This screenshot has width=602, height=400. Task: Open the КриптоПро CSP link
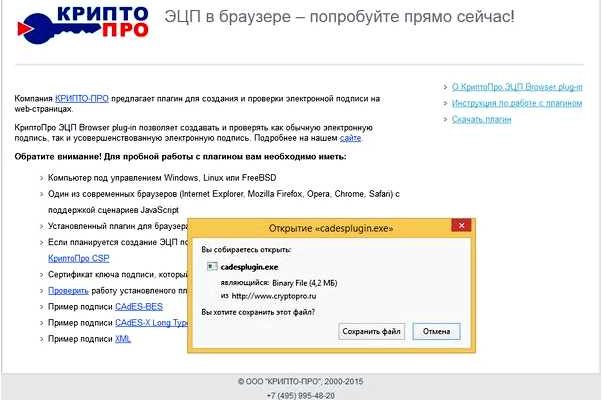point(79,258)
